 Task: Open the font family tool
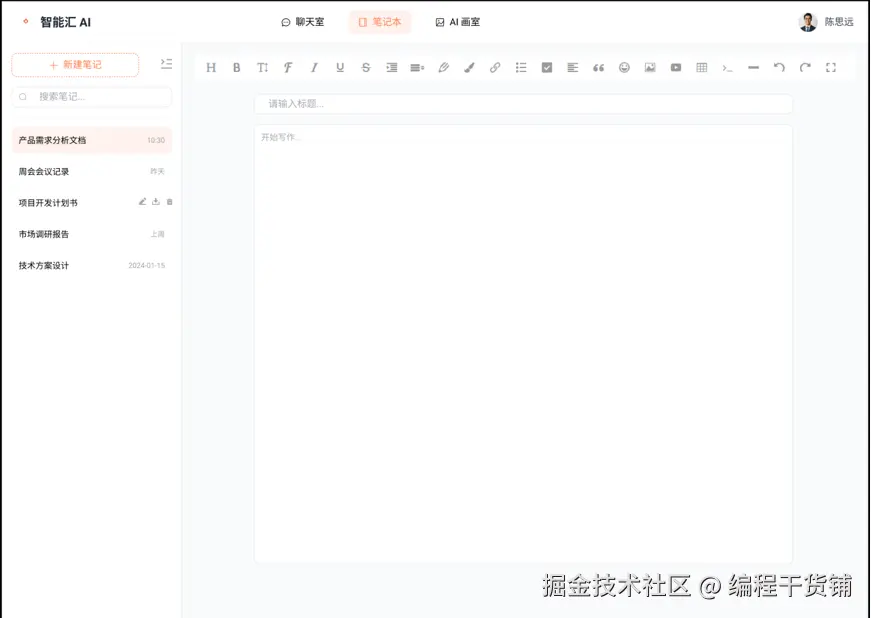tap(288, 68)
